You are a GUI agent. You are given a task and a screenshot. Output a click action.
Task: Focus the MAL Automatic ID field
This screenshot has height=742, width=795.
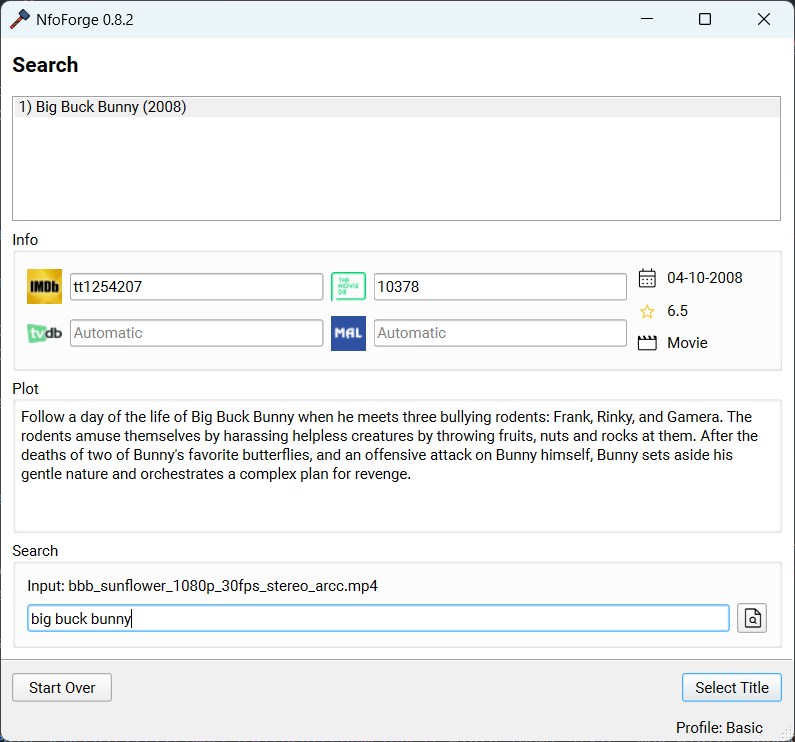[500, 333]
